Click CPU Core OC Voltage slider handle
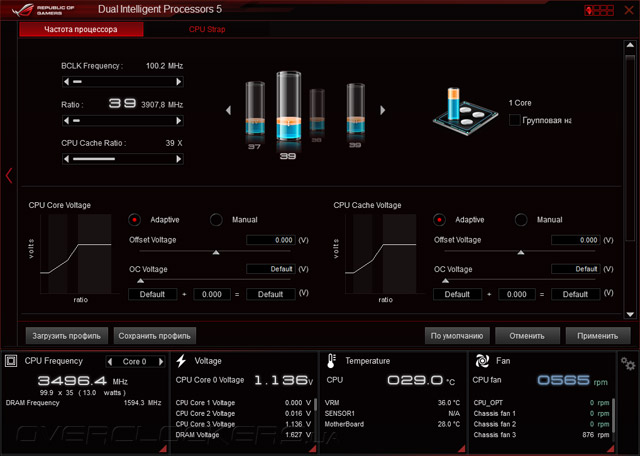 (x=140, y=280)
